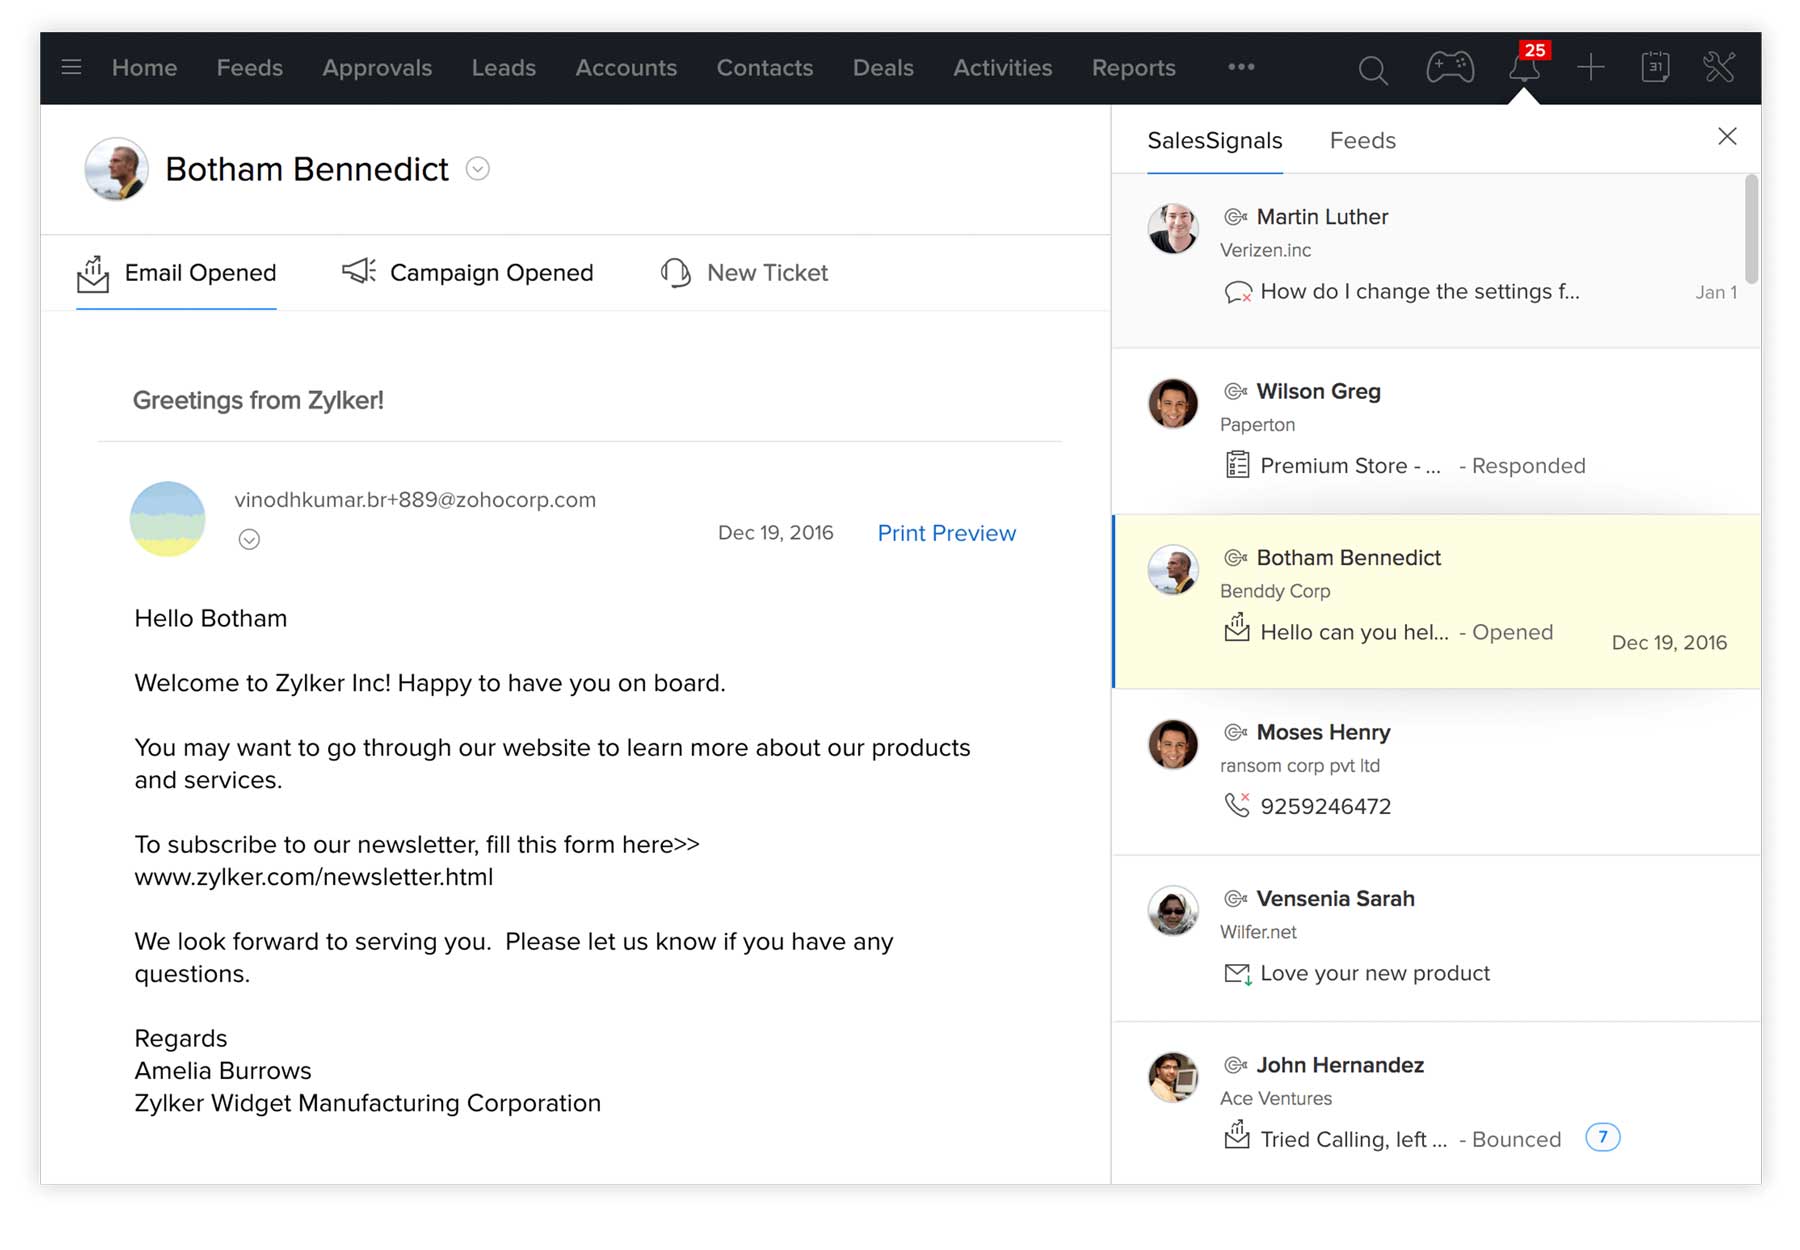This screenshot has height=1250, width=1800.
Task: Click the 7 count badge on John Hernandez
Action: click(x=1602, y=1137)
